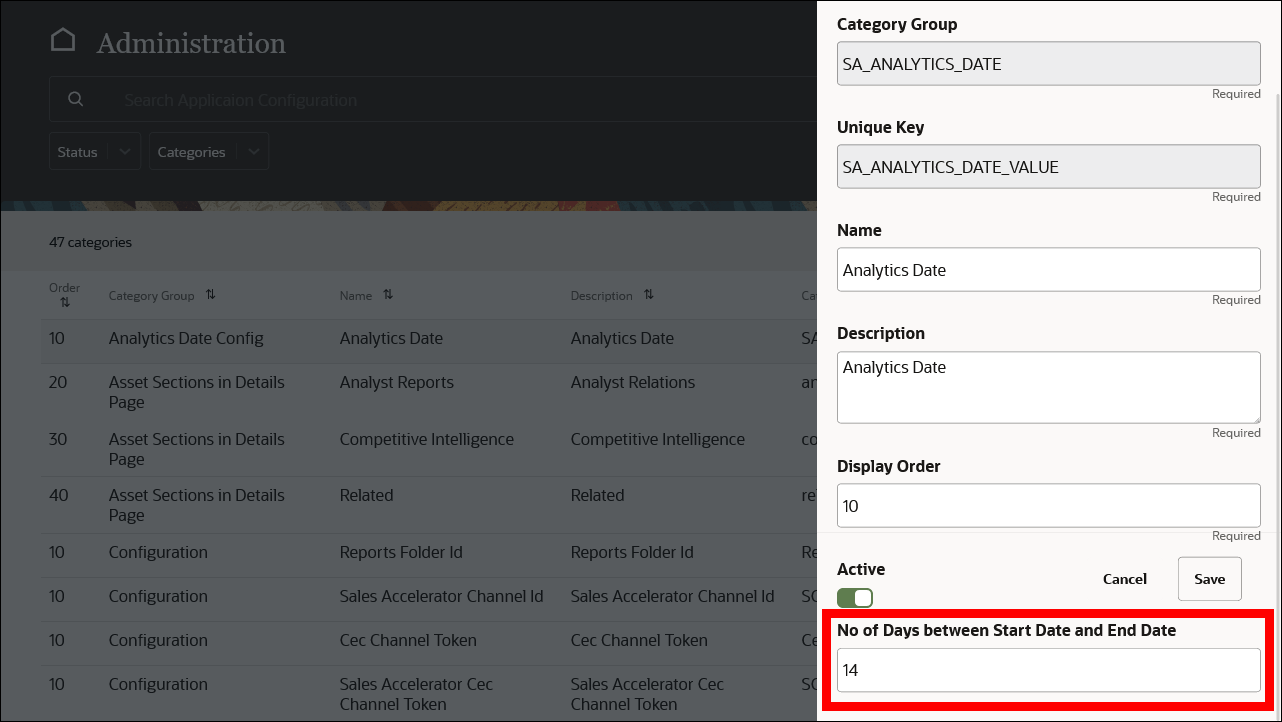
Task: Click the Name column sort icon
Action: (387, 295)
